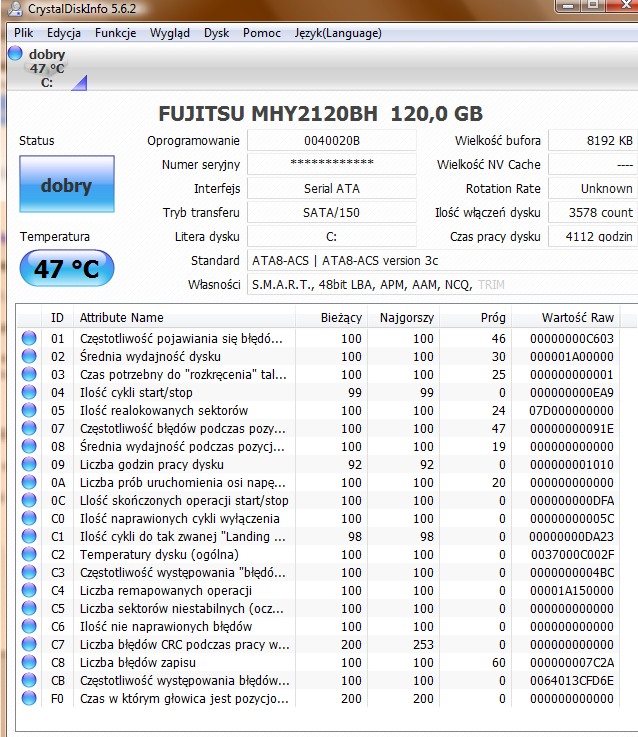This screenshot has height=737, width=638.
Task: Click status orb for attribute C3
Action: click(29, 572)
